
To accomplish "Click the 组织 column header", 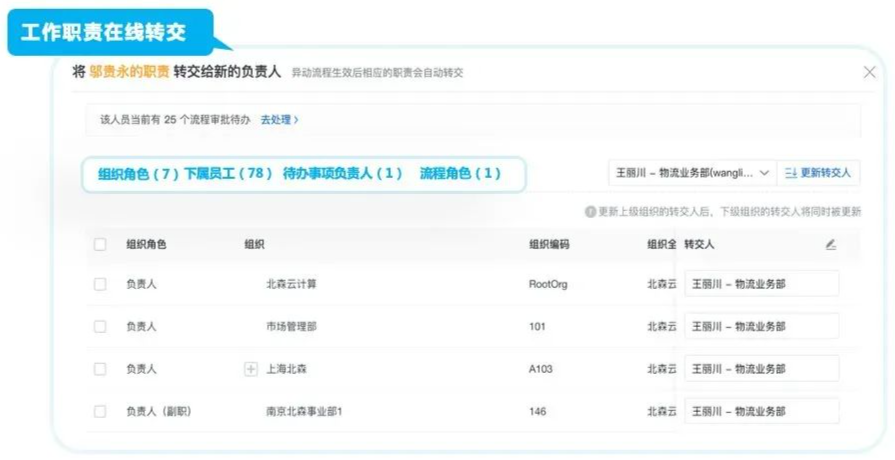I will click(x=255, y=244).
